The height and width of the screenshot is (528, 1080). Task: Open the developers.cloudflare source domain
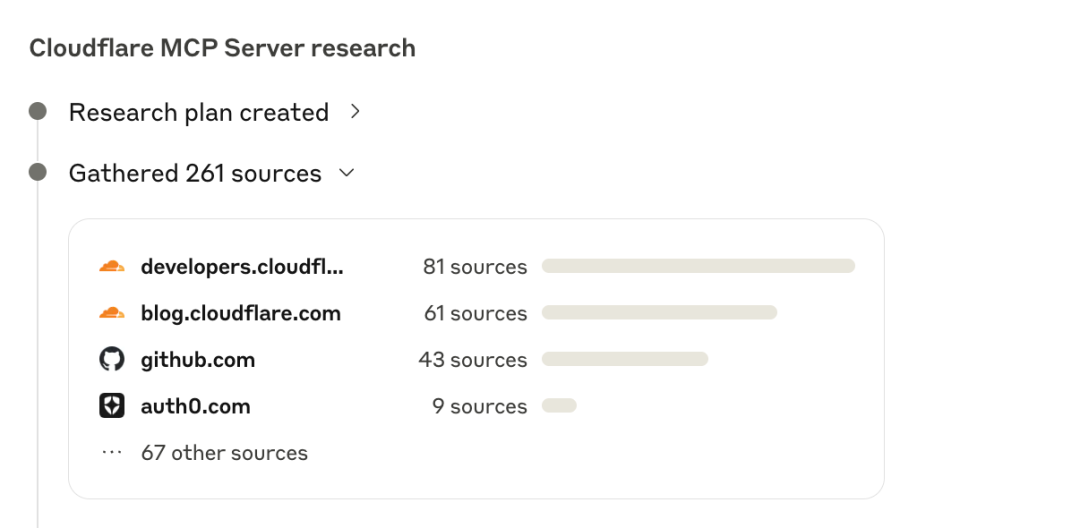(241, 266)
